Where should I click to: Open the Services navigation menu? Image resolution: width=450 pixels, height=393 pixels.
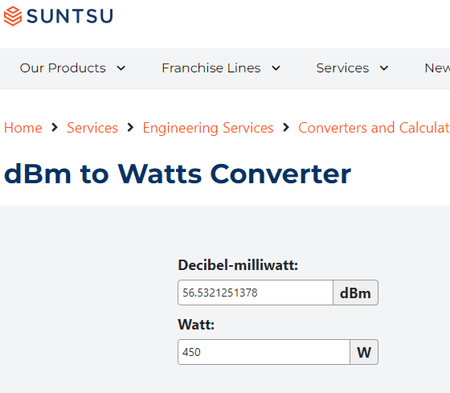point(342,68)
